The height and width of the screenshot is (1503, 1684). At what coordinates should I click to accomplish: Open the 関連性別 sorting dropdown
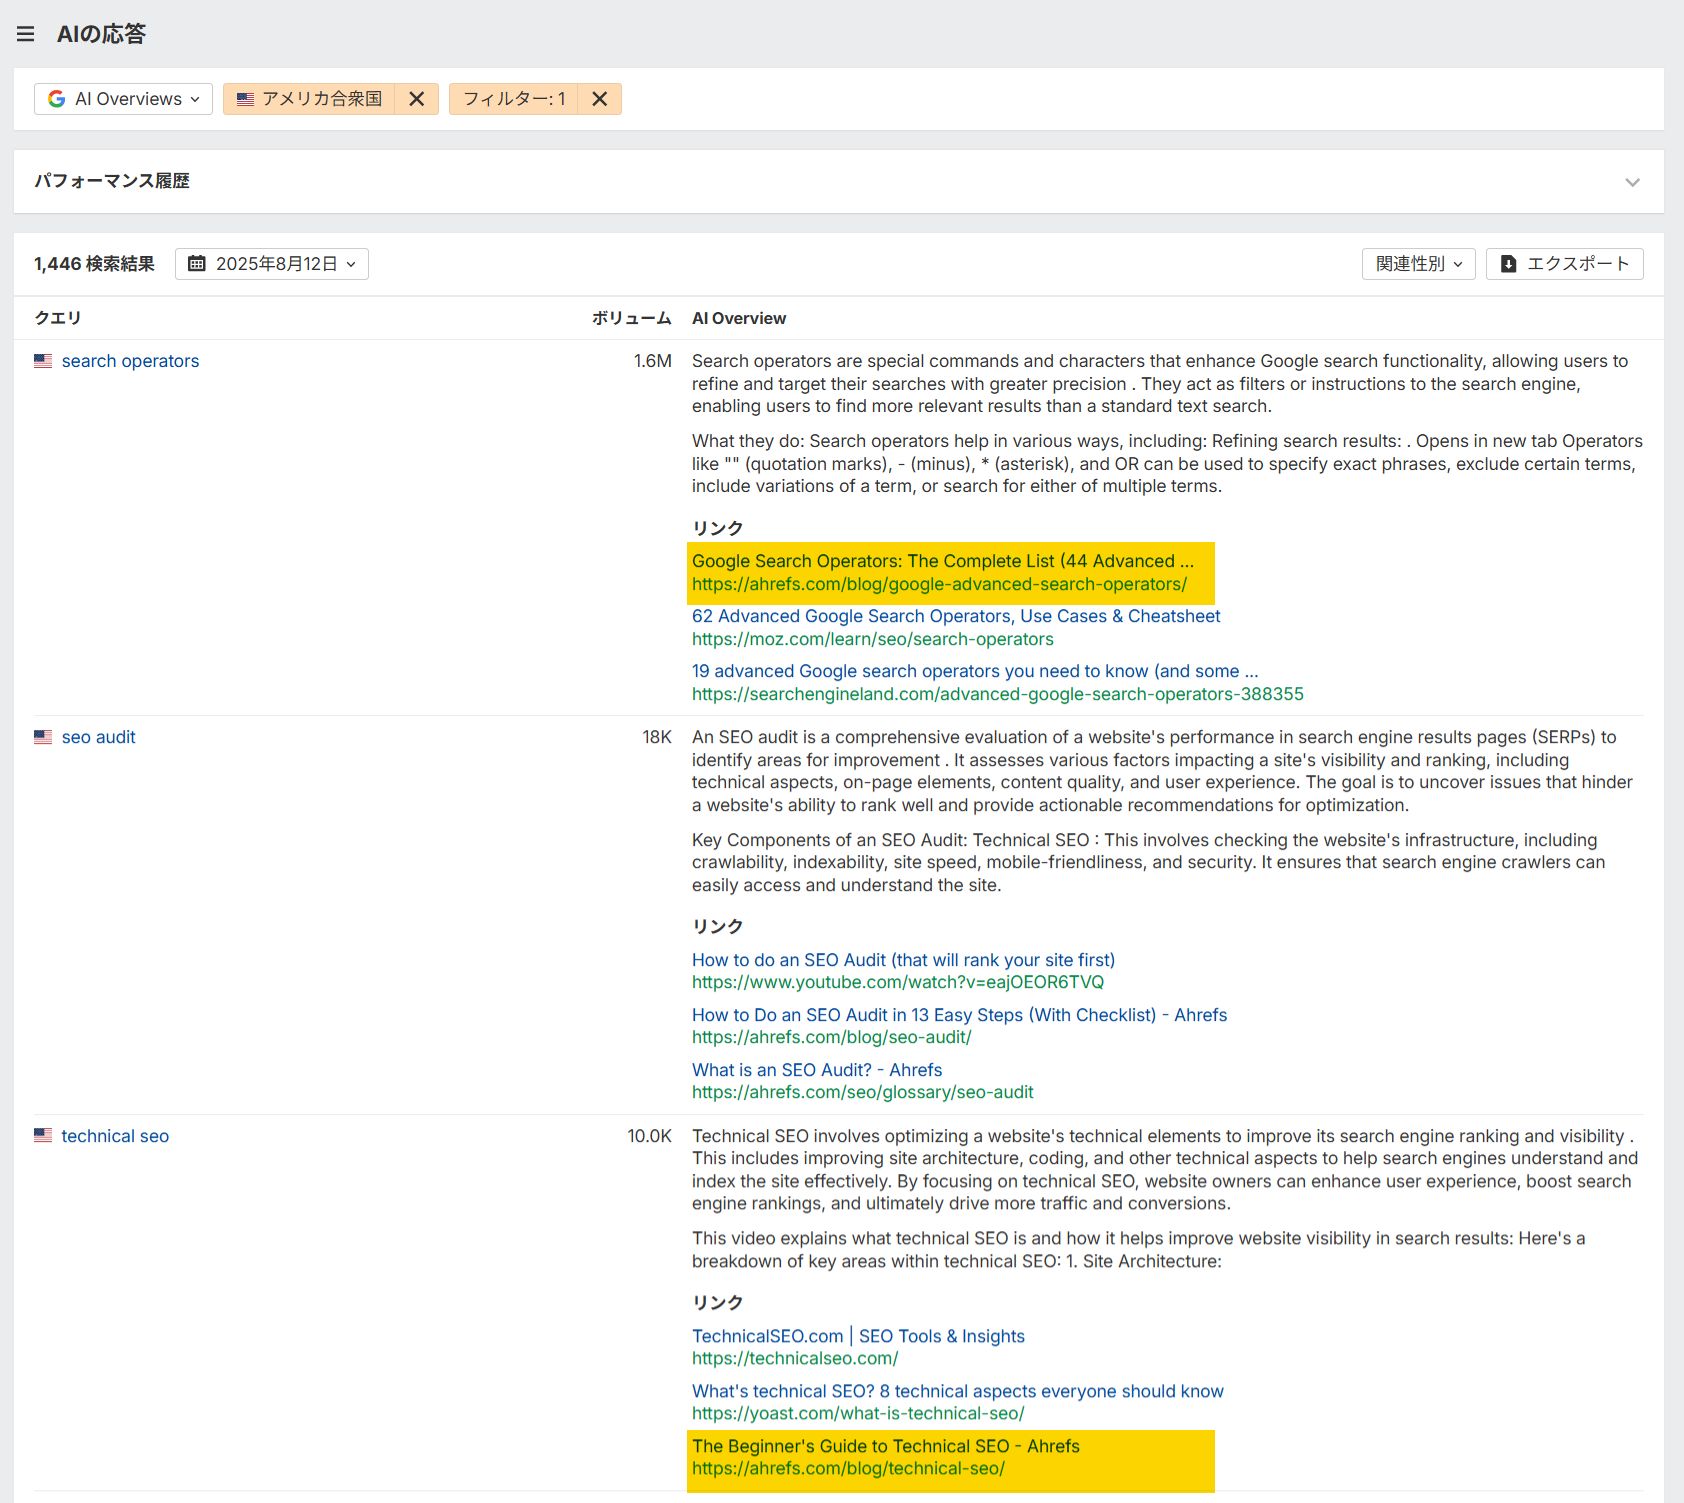tap(1418, 263)
